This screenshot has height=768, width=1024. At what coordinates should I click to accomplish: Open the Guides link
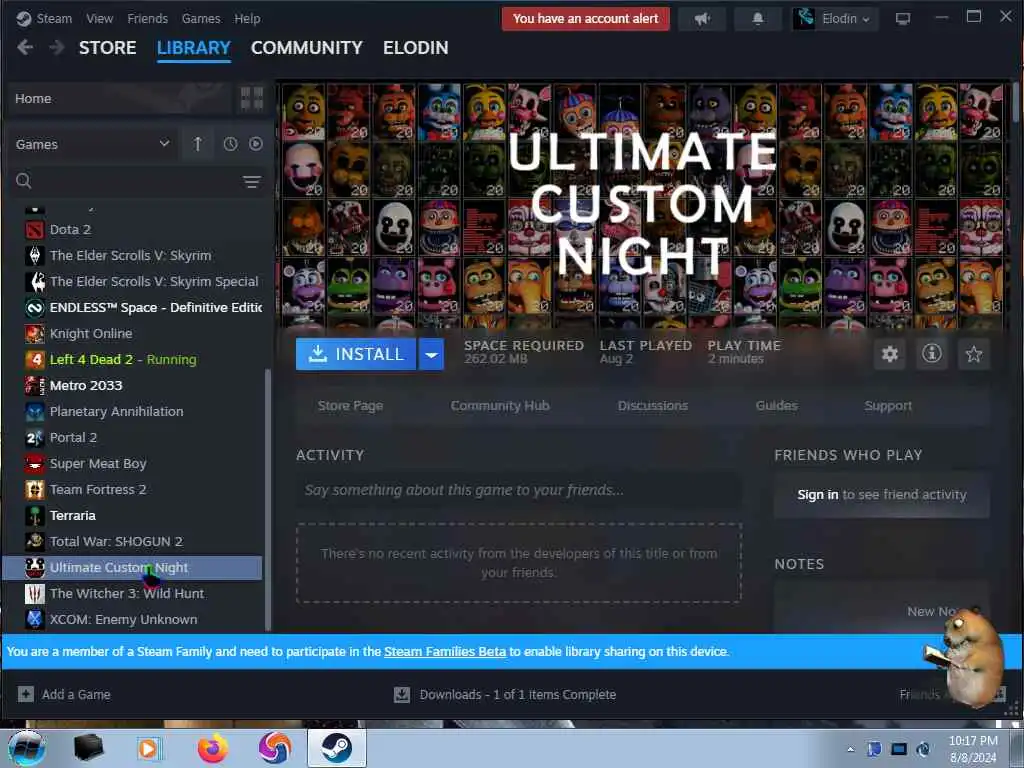(776, 406)
